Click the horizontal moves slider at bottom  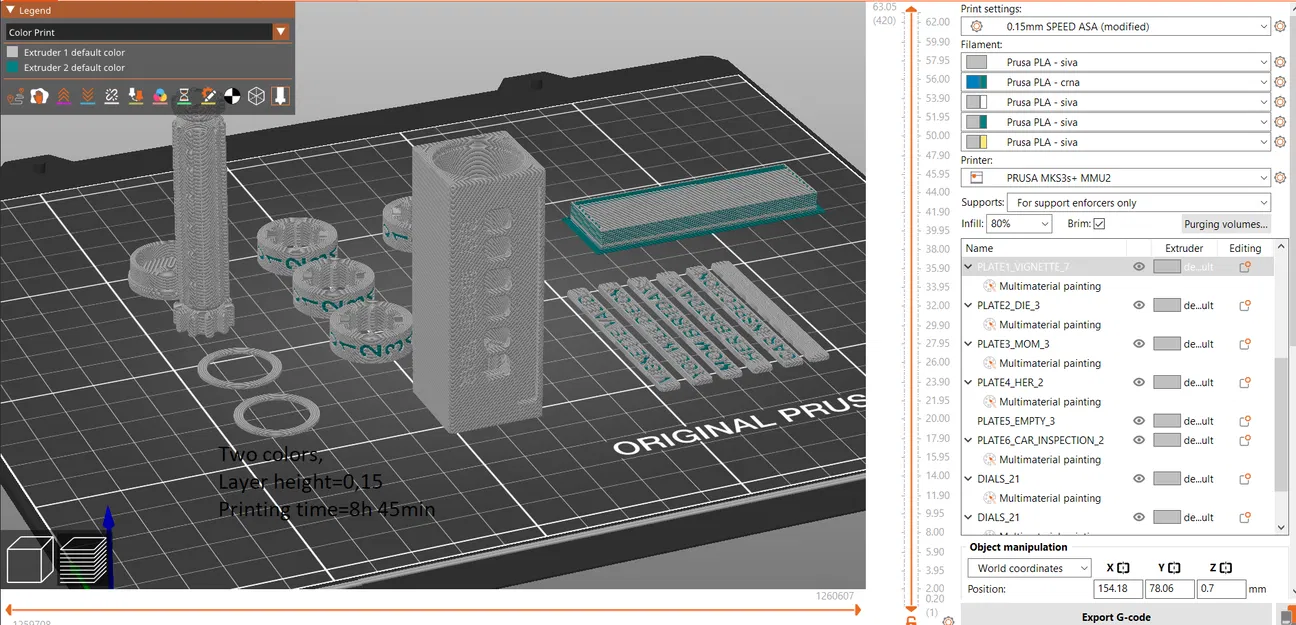point(432,608)
